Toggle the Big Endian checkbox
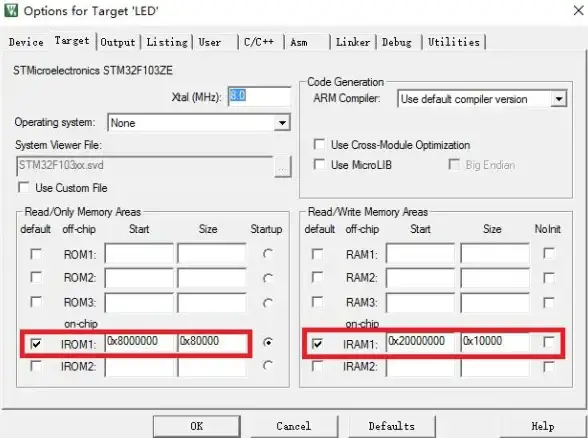588x438 pixels. click(454, 165)
